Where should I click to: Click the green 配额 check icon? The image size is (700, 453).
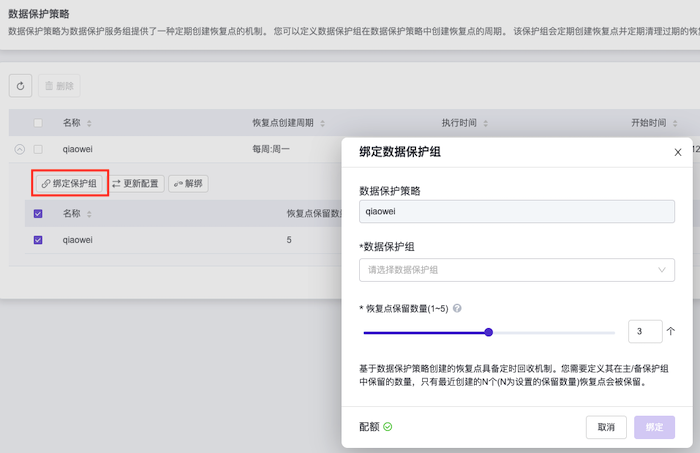388,427
